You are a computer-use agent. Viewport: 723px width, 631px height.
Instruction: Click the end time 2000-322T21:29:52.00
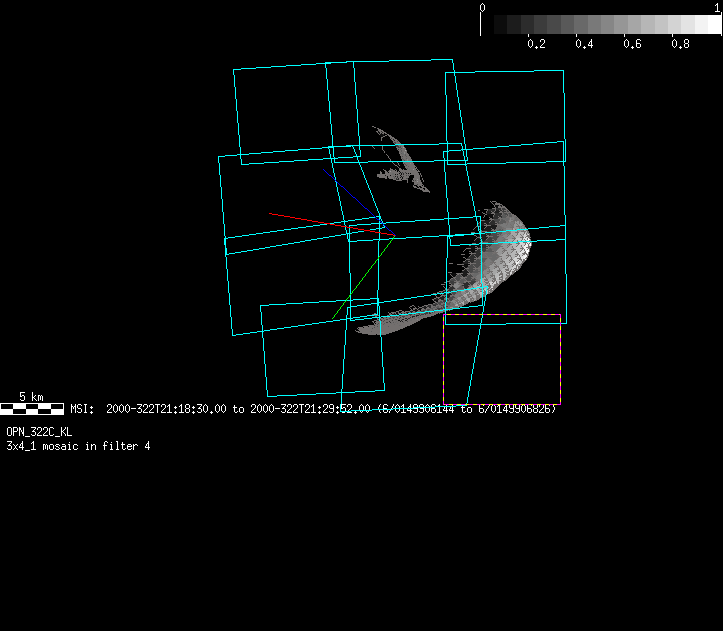(x=310, y=409)
